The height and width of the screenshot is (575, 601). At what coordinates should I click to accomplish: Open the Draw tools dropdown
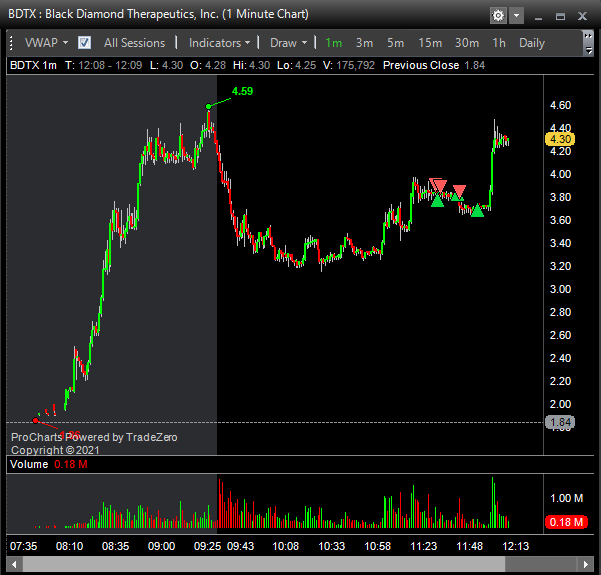click(x=289, y=43)
